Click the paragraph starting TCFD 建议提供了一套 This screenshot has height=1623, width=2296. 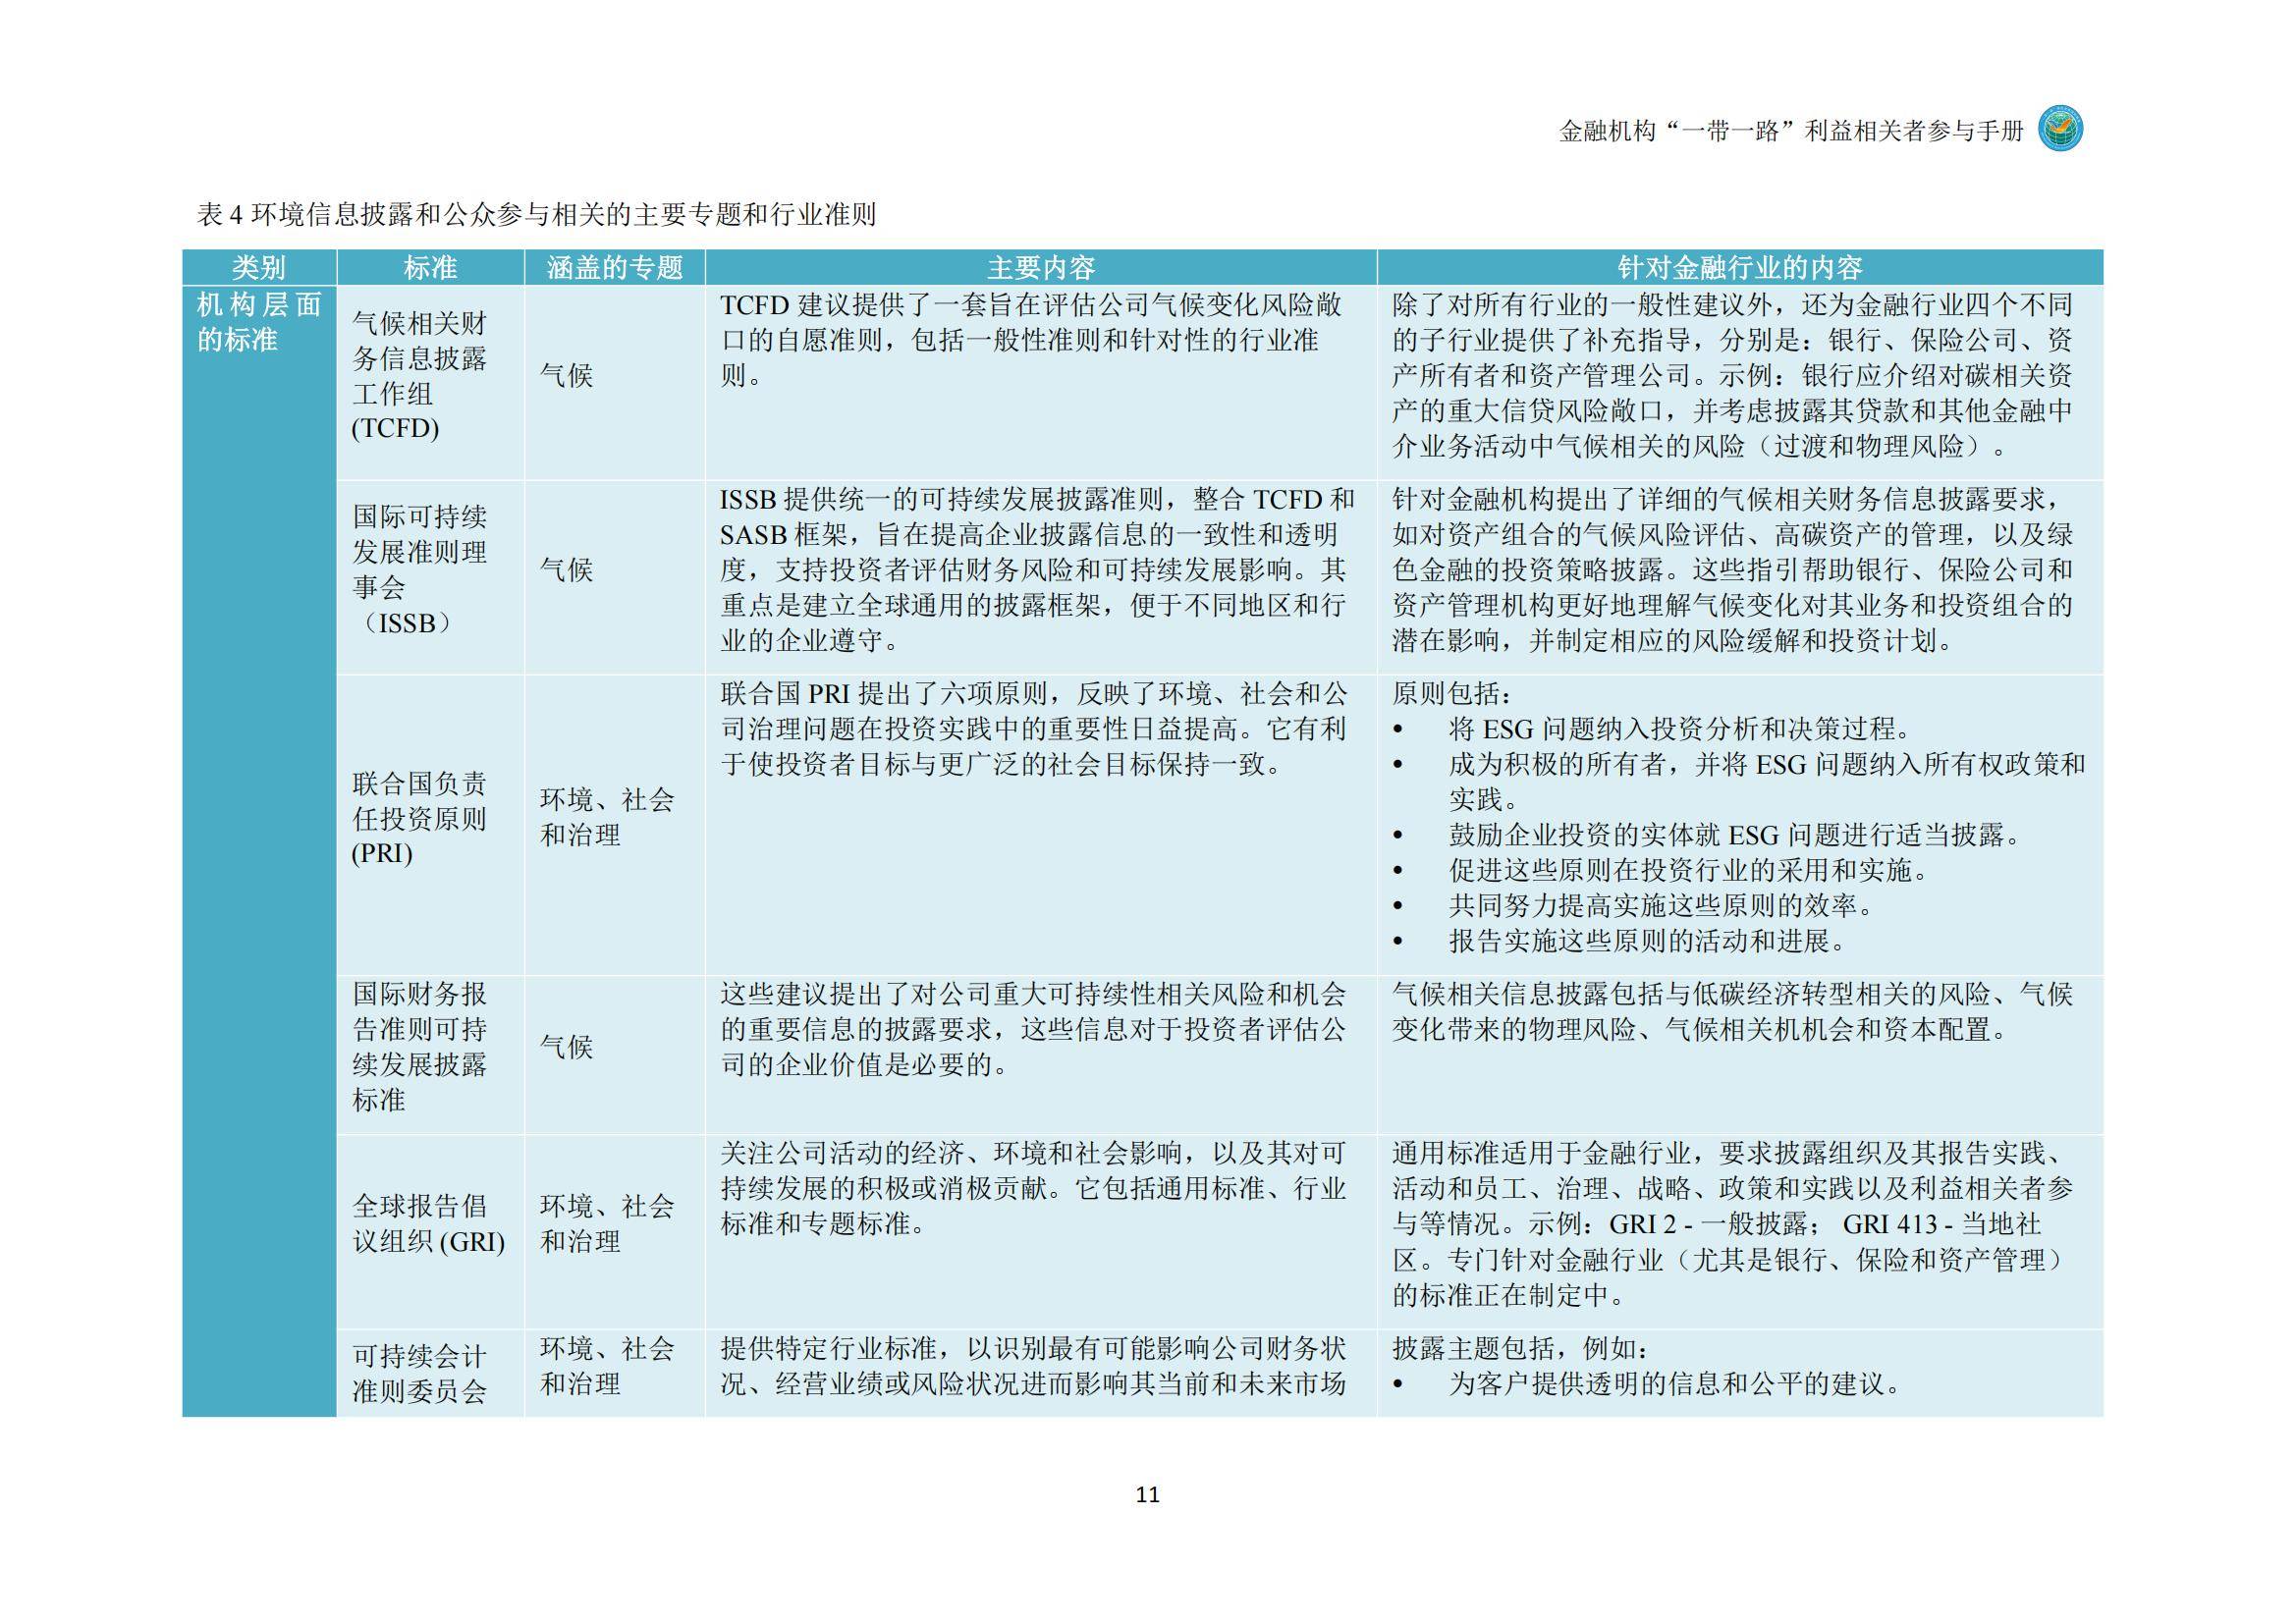1032,340
